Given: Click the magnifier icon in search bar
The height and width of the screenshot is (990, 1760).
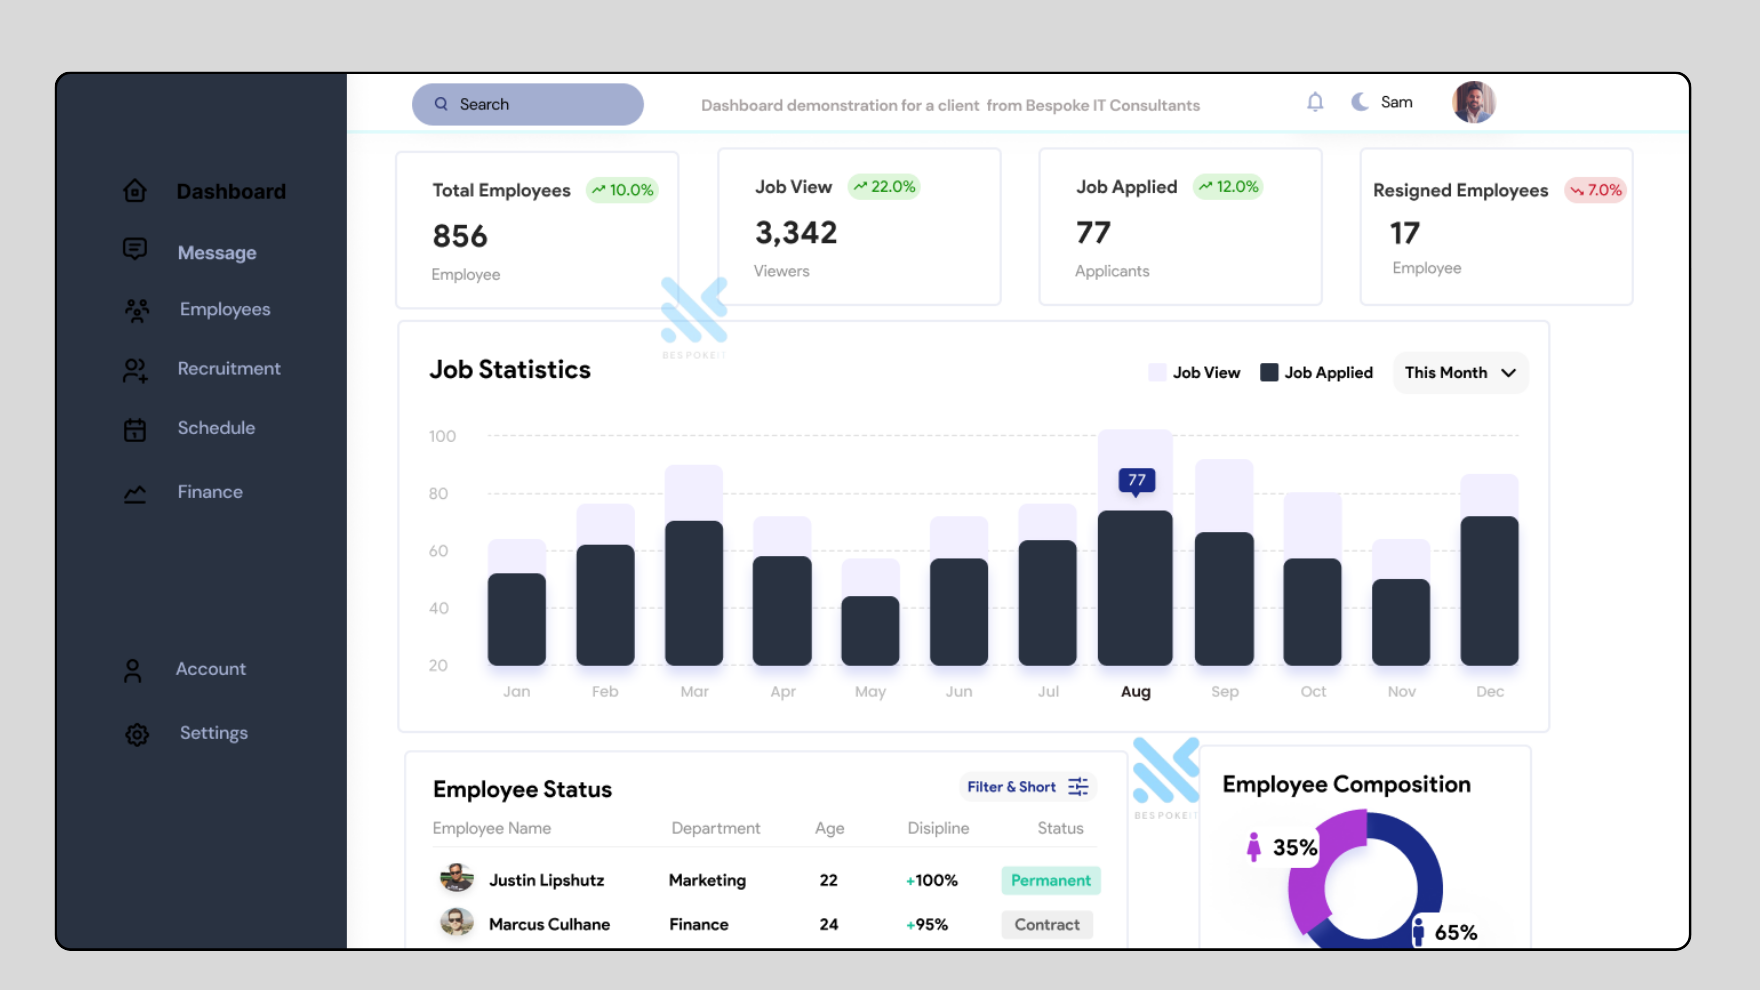Looking at the screenshot, I should [x=441, y=104].
